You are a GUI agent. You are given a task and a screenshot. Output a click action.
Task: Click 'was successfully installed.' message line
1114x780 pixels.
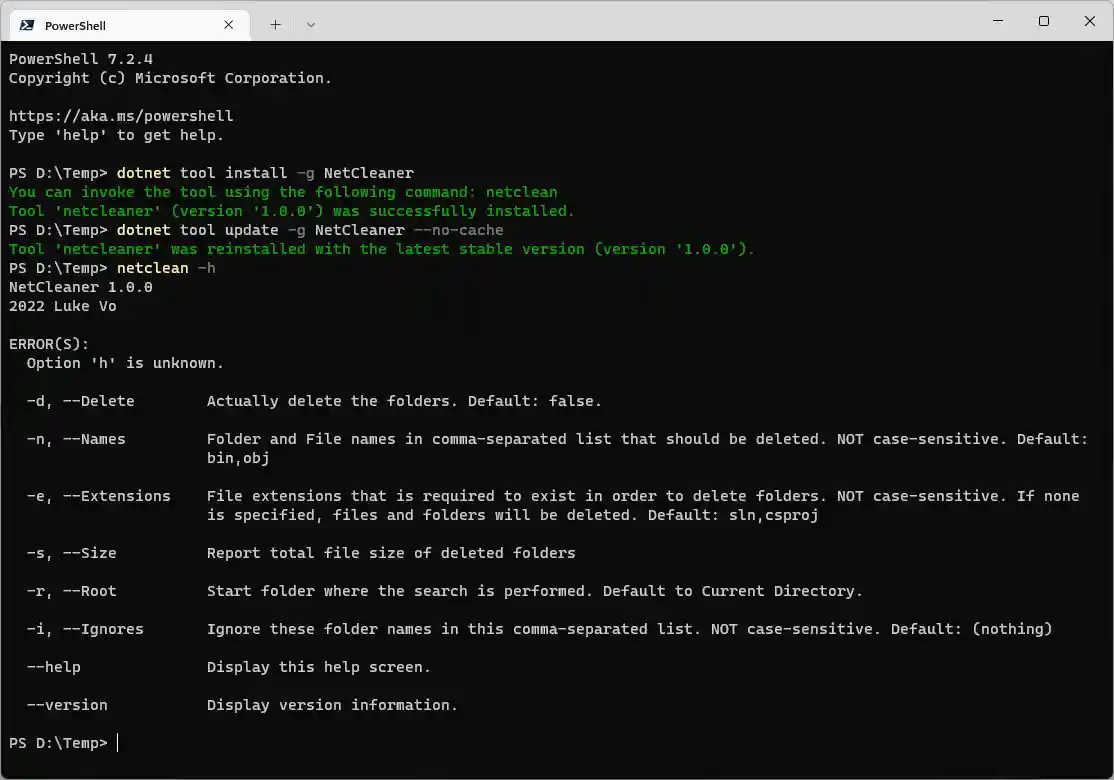[291, 211]
